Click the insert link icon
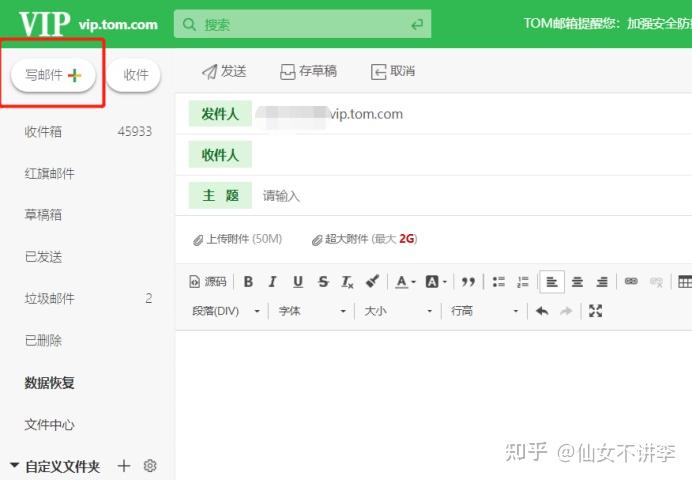The image size is (692, 480). (x=631, y=281)
